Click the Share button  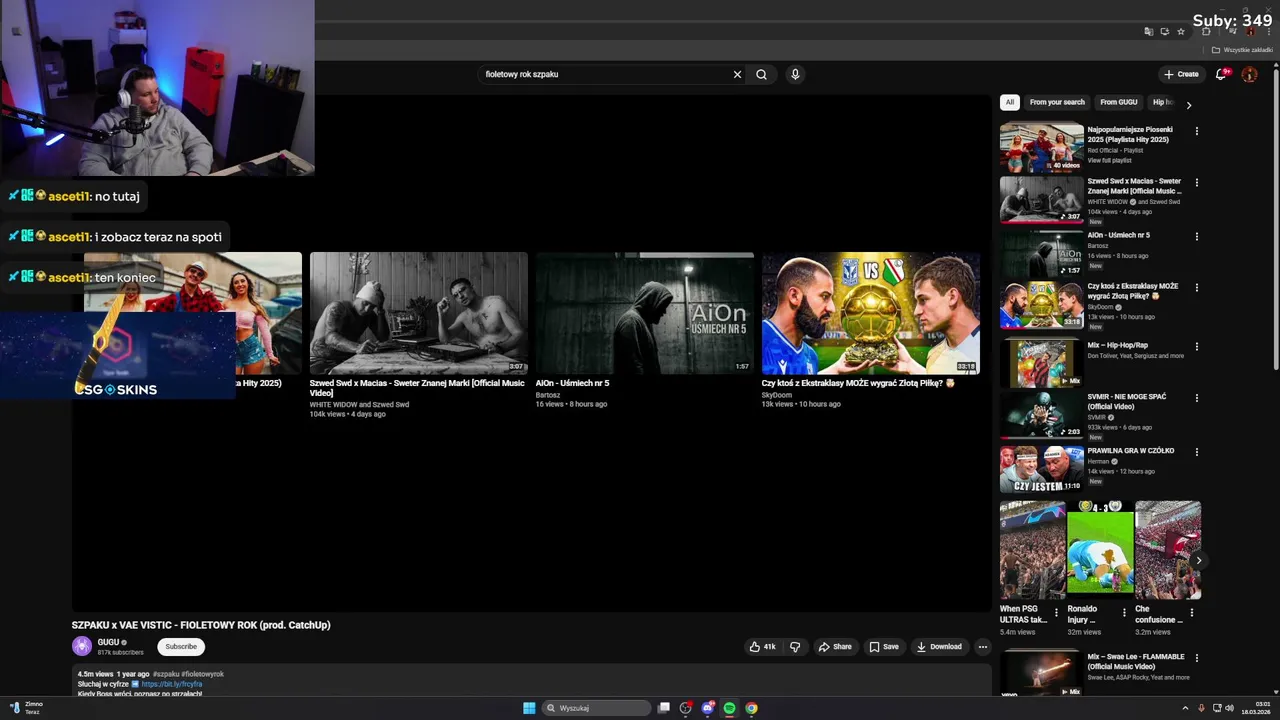coord(835,647)
